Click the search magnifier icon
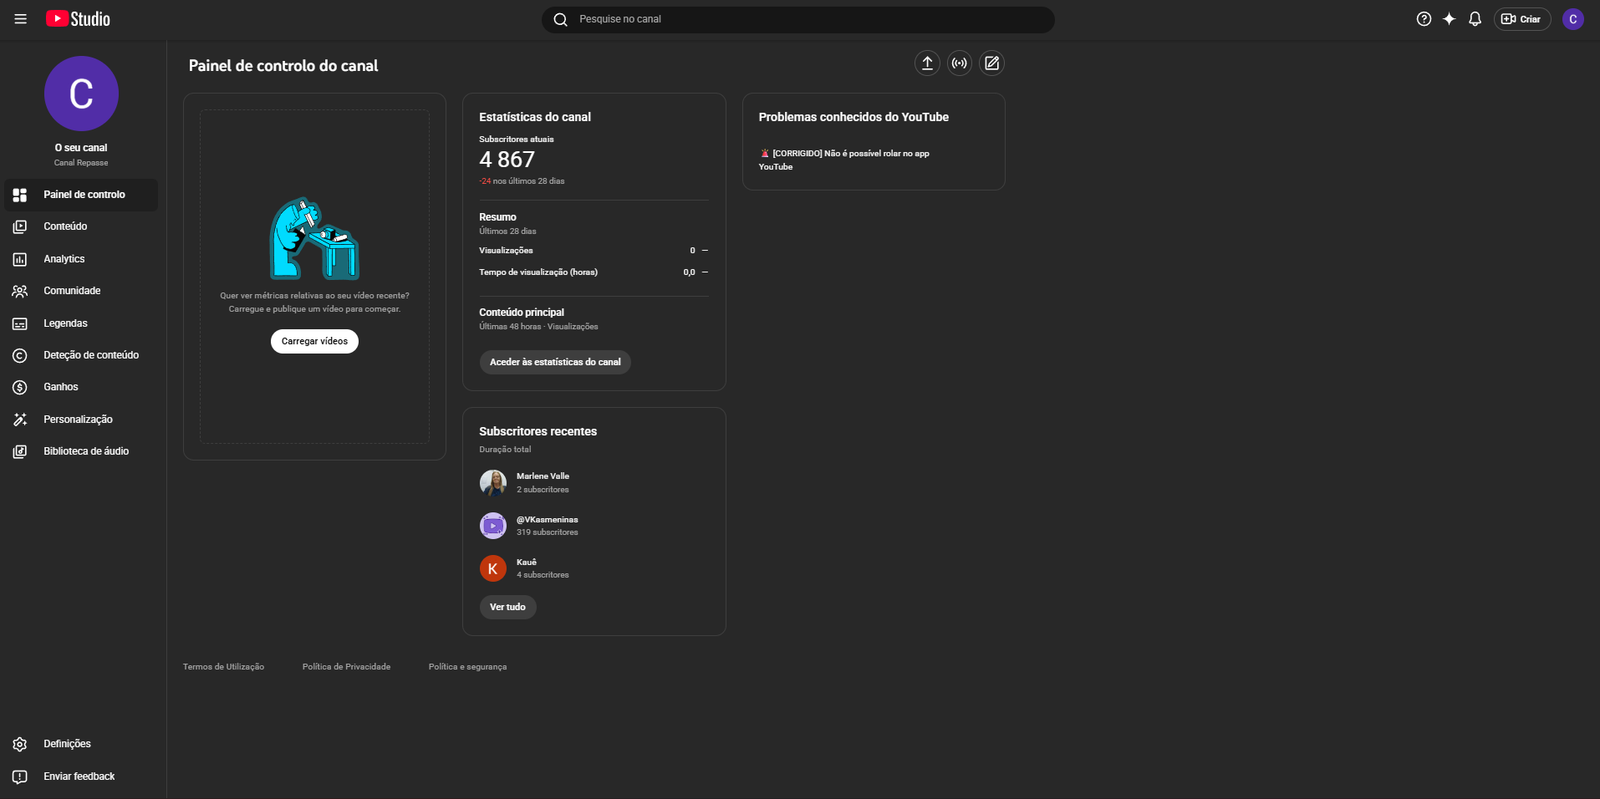 pos(561,19)
